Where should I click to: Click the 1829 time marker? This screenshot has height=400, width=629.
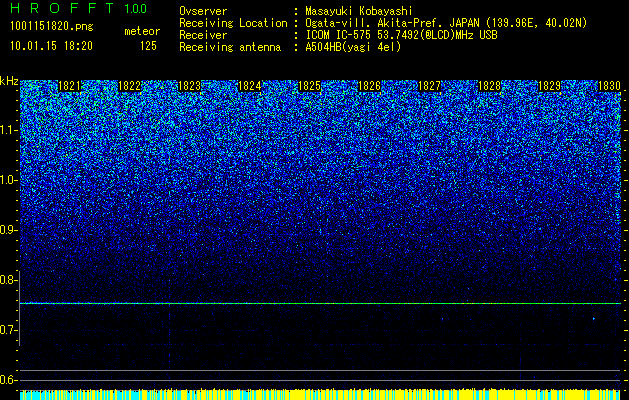(x=549, y=86)
